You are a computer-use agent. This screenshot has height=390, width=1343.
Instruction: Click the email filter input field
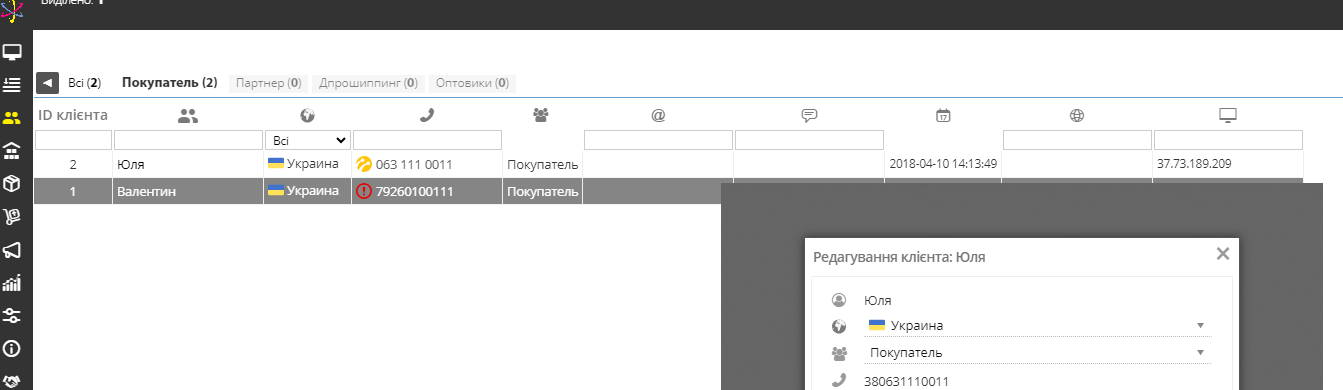(658, 140)
